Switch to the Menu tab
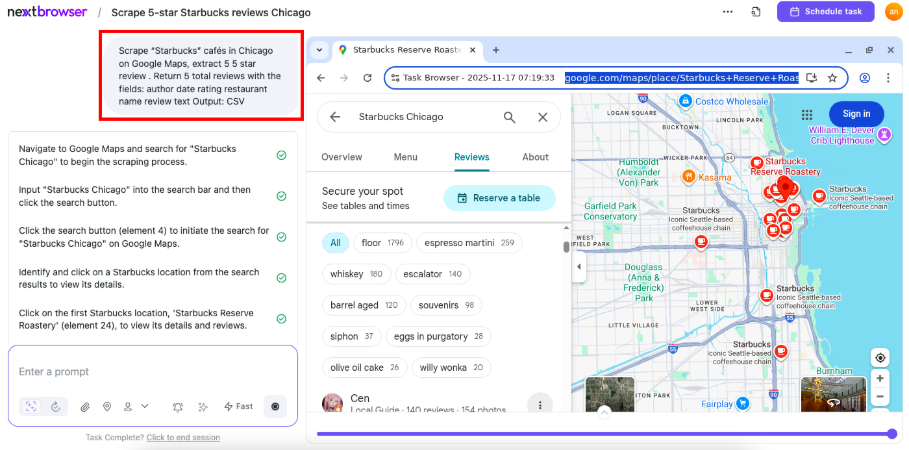 tap(406, 157)
